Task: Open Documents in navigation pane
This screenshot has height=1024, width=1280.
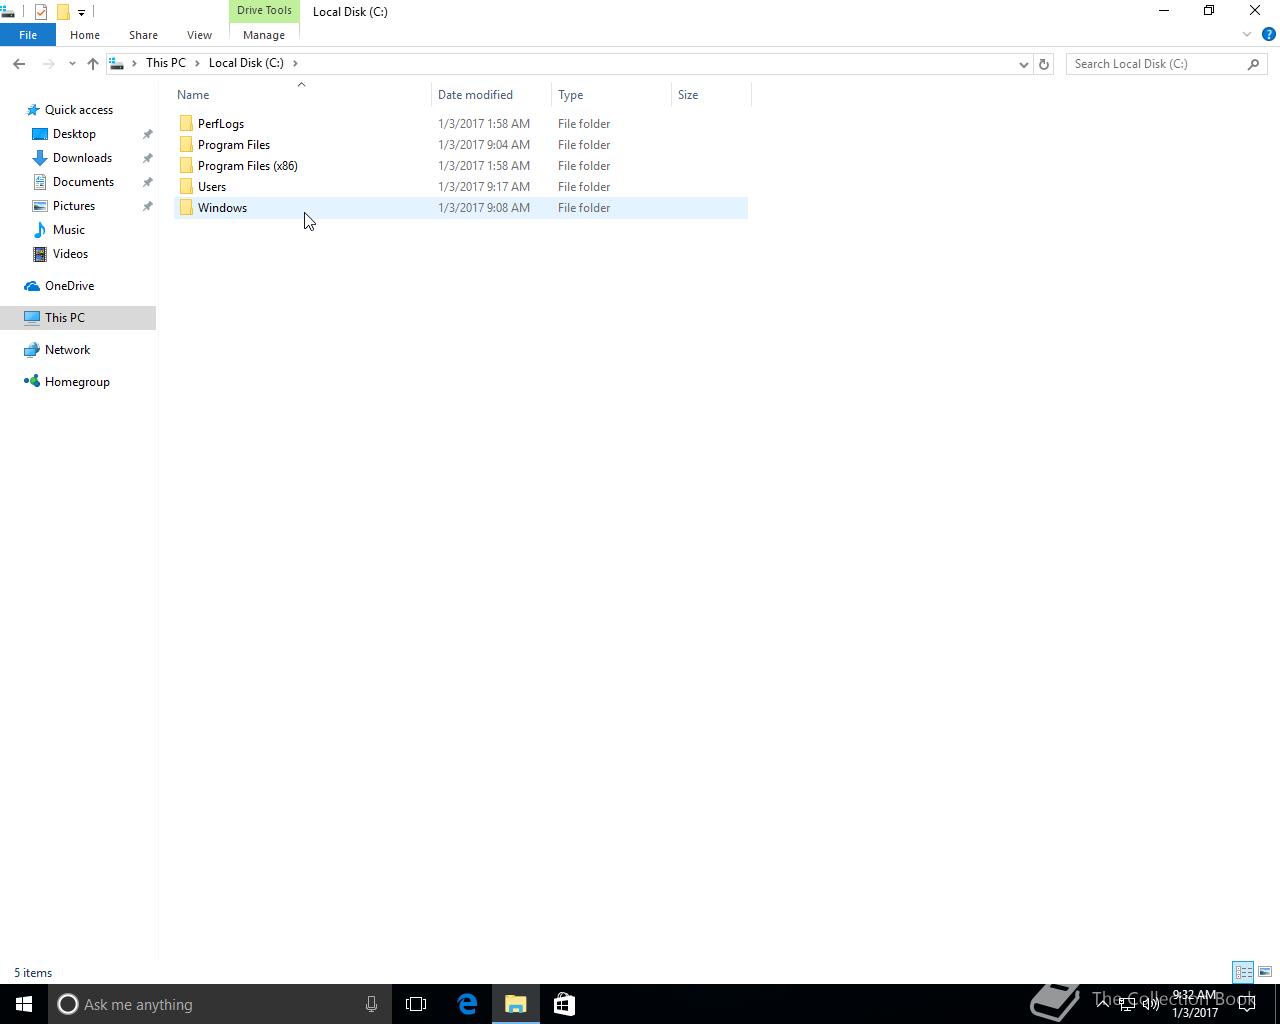Action: point(83,182)
